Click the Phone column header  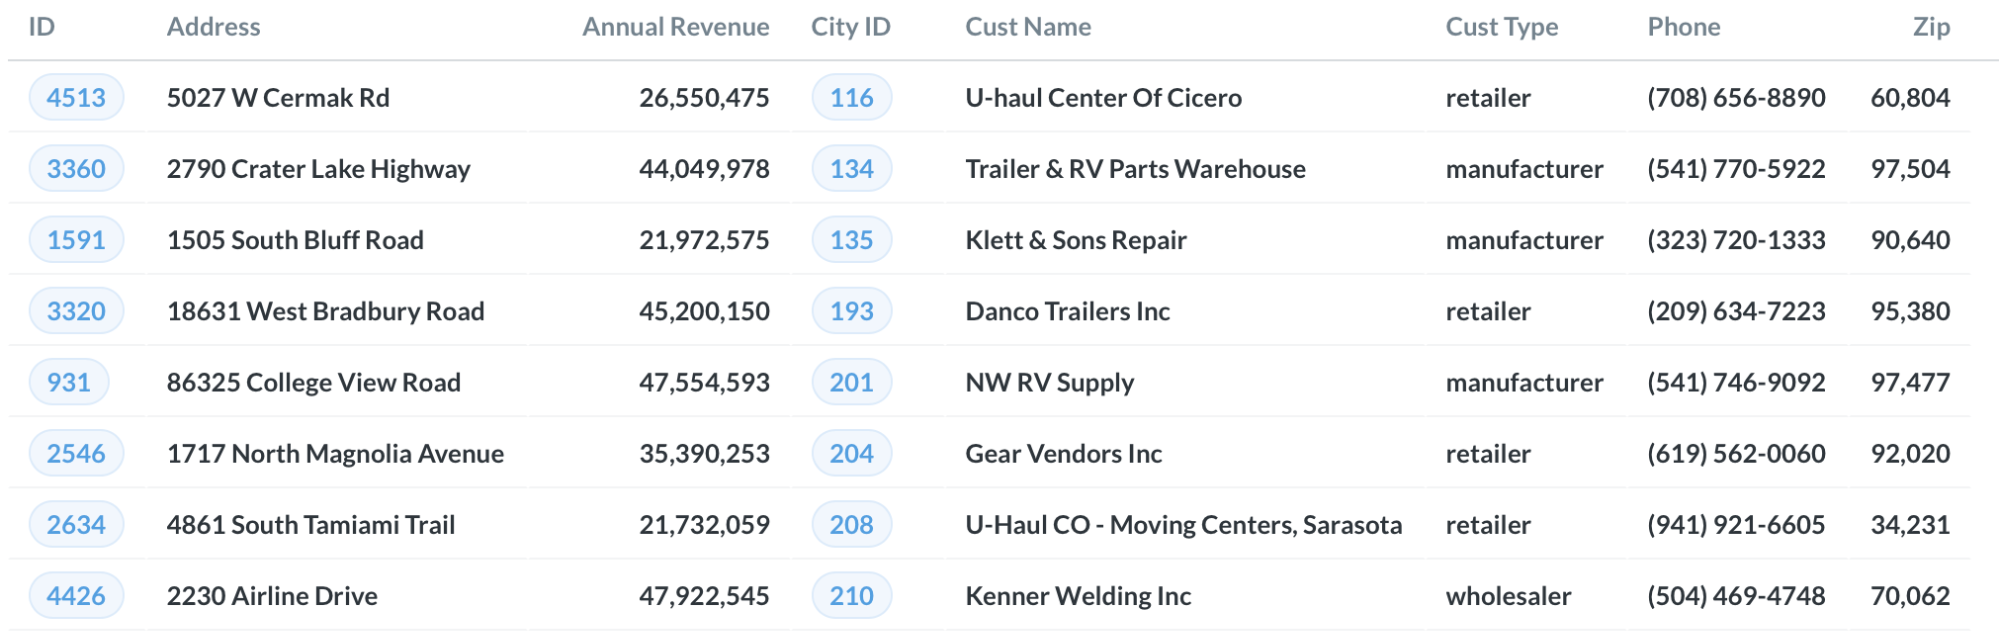(1683, 27)
